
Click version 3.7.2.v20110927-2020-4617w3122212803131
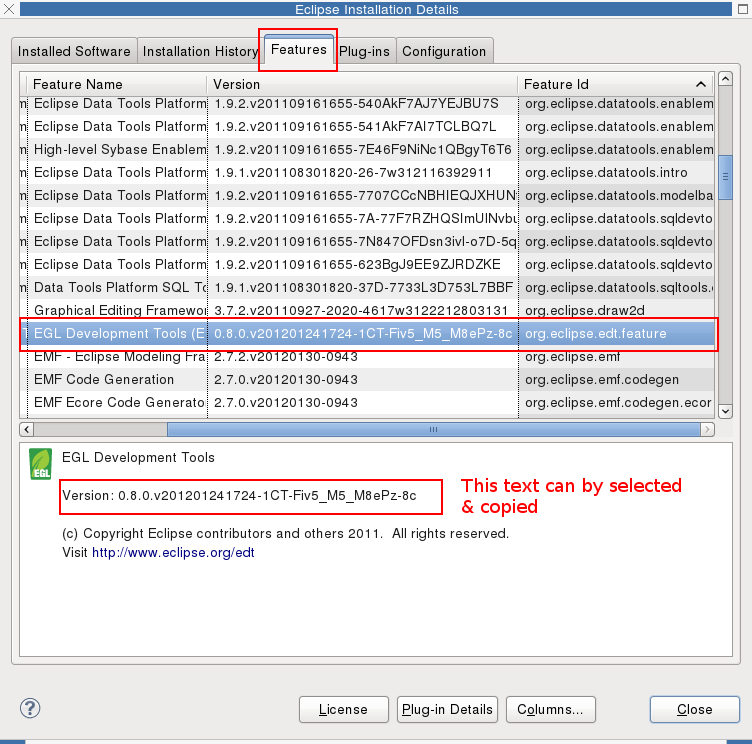(x=361, y=311)
